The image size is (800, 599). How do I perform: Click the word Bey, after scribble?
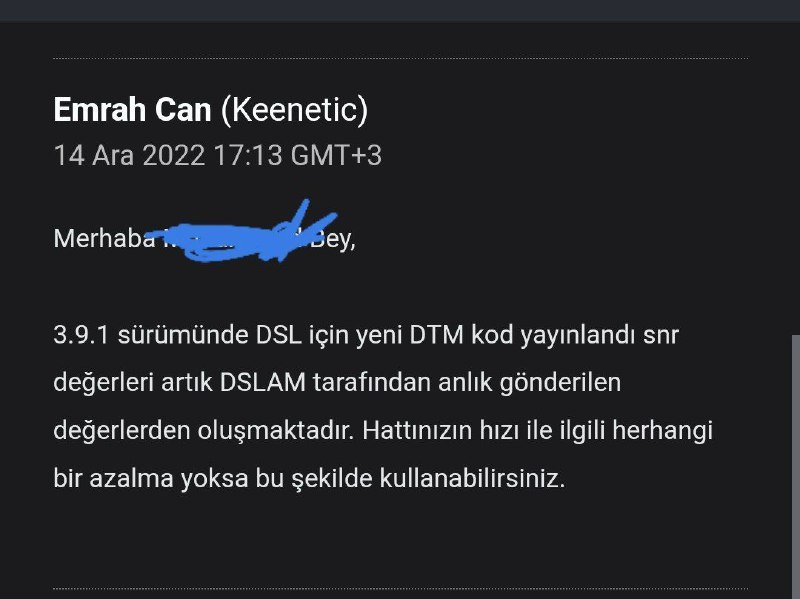click(x=333, y=239)
